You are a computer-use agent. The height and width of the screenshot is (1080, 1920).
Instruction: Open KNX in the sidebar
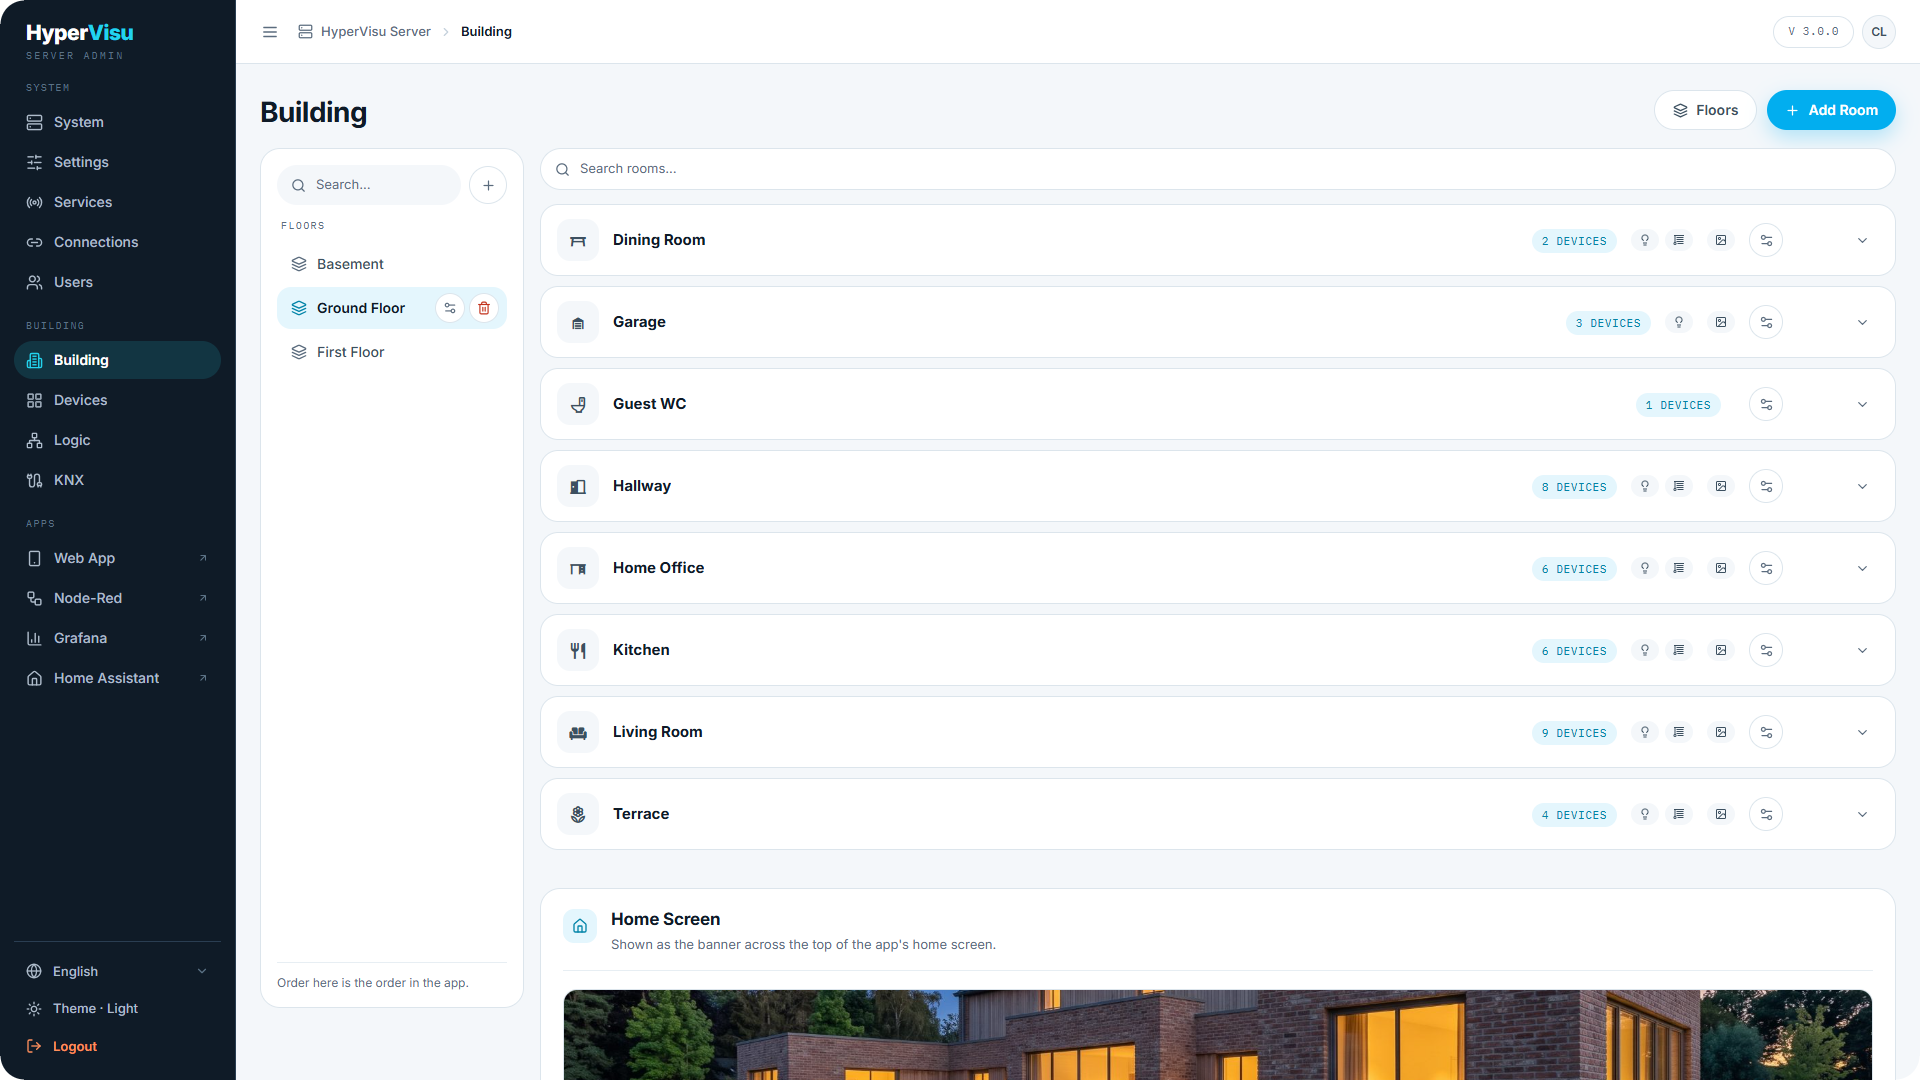coord(118,480)
